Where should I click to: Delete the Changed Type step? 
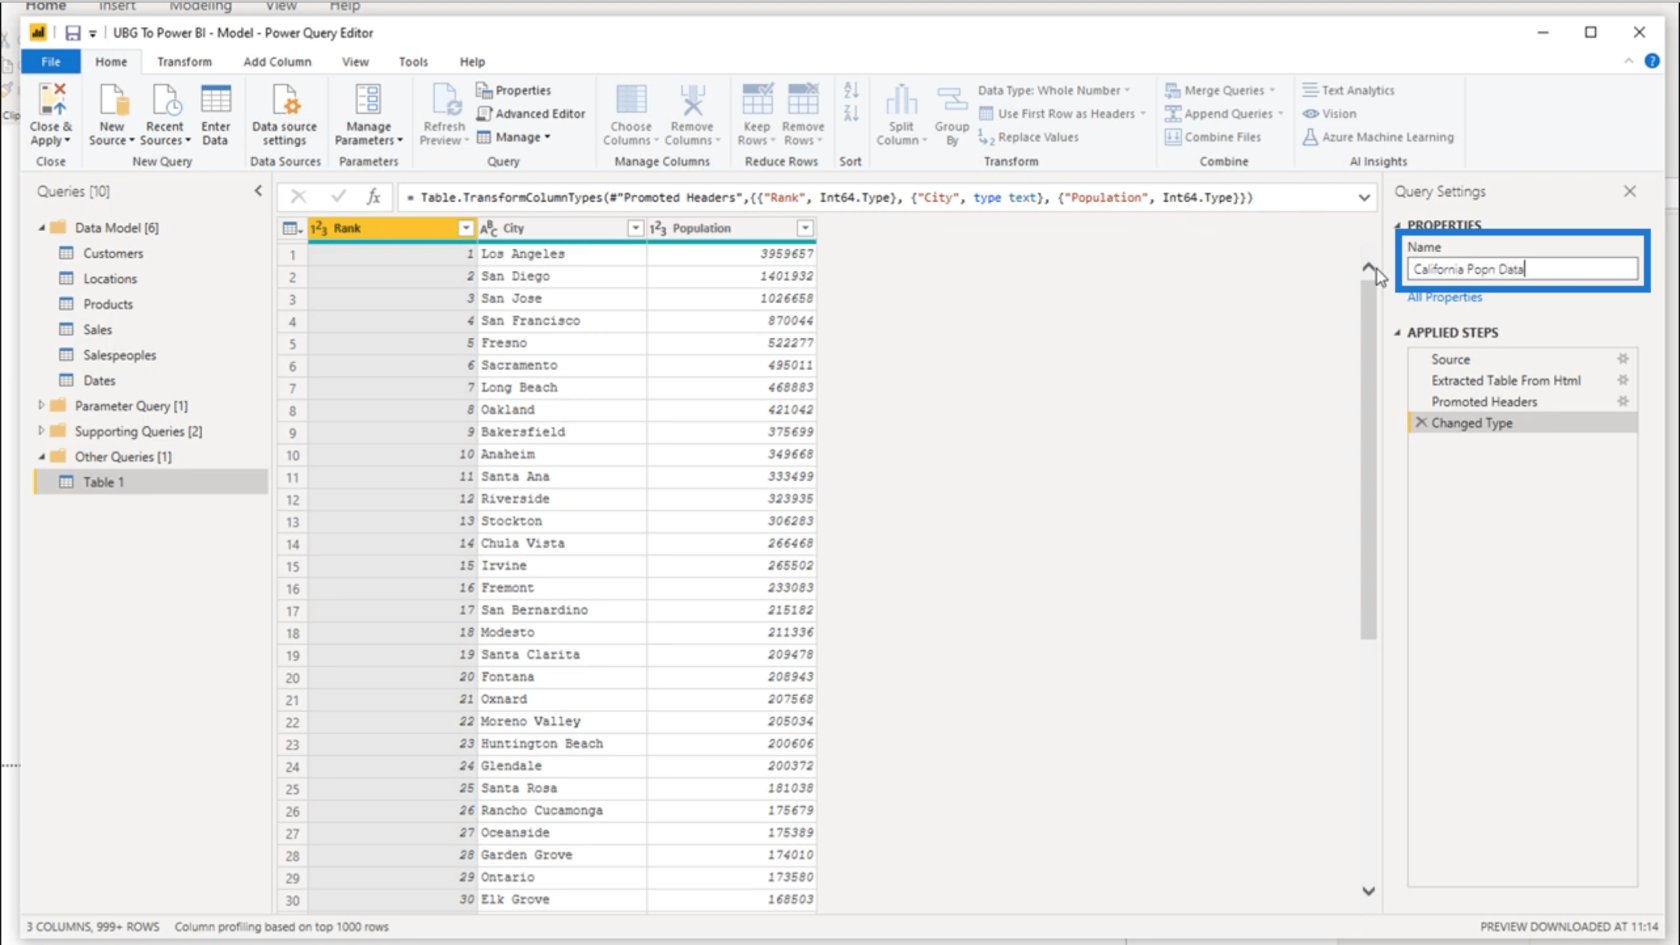coord(1421,423)
